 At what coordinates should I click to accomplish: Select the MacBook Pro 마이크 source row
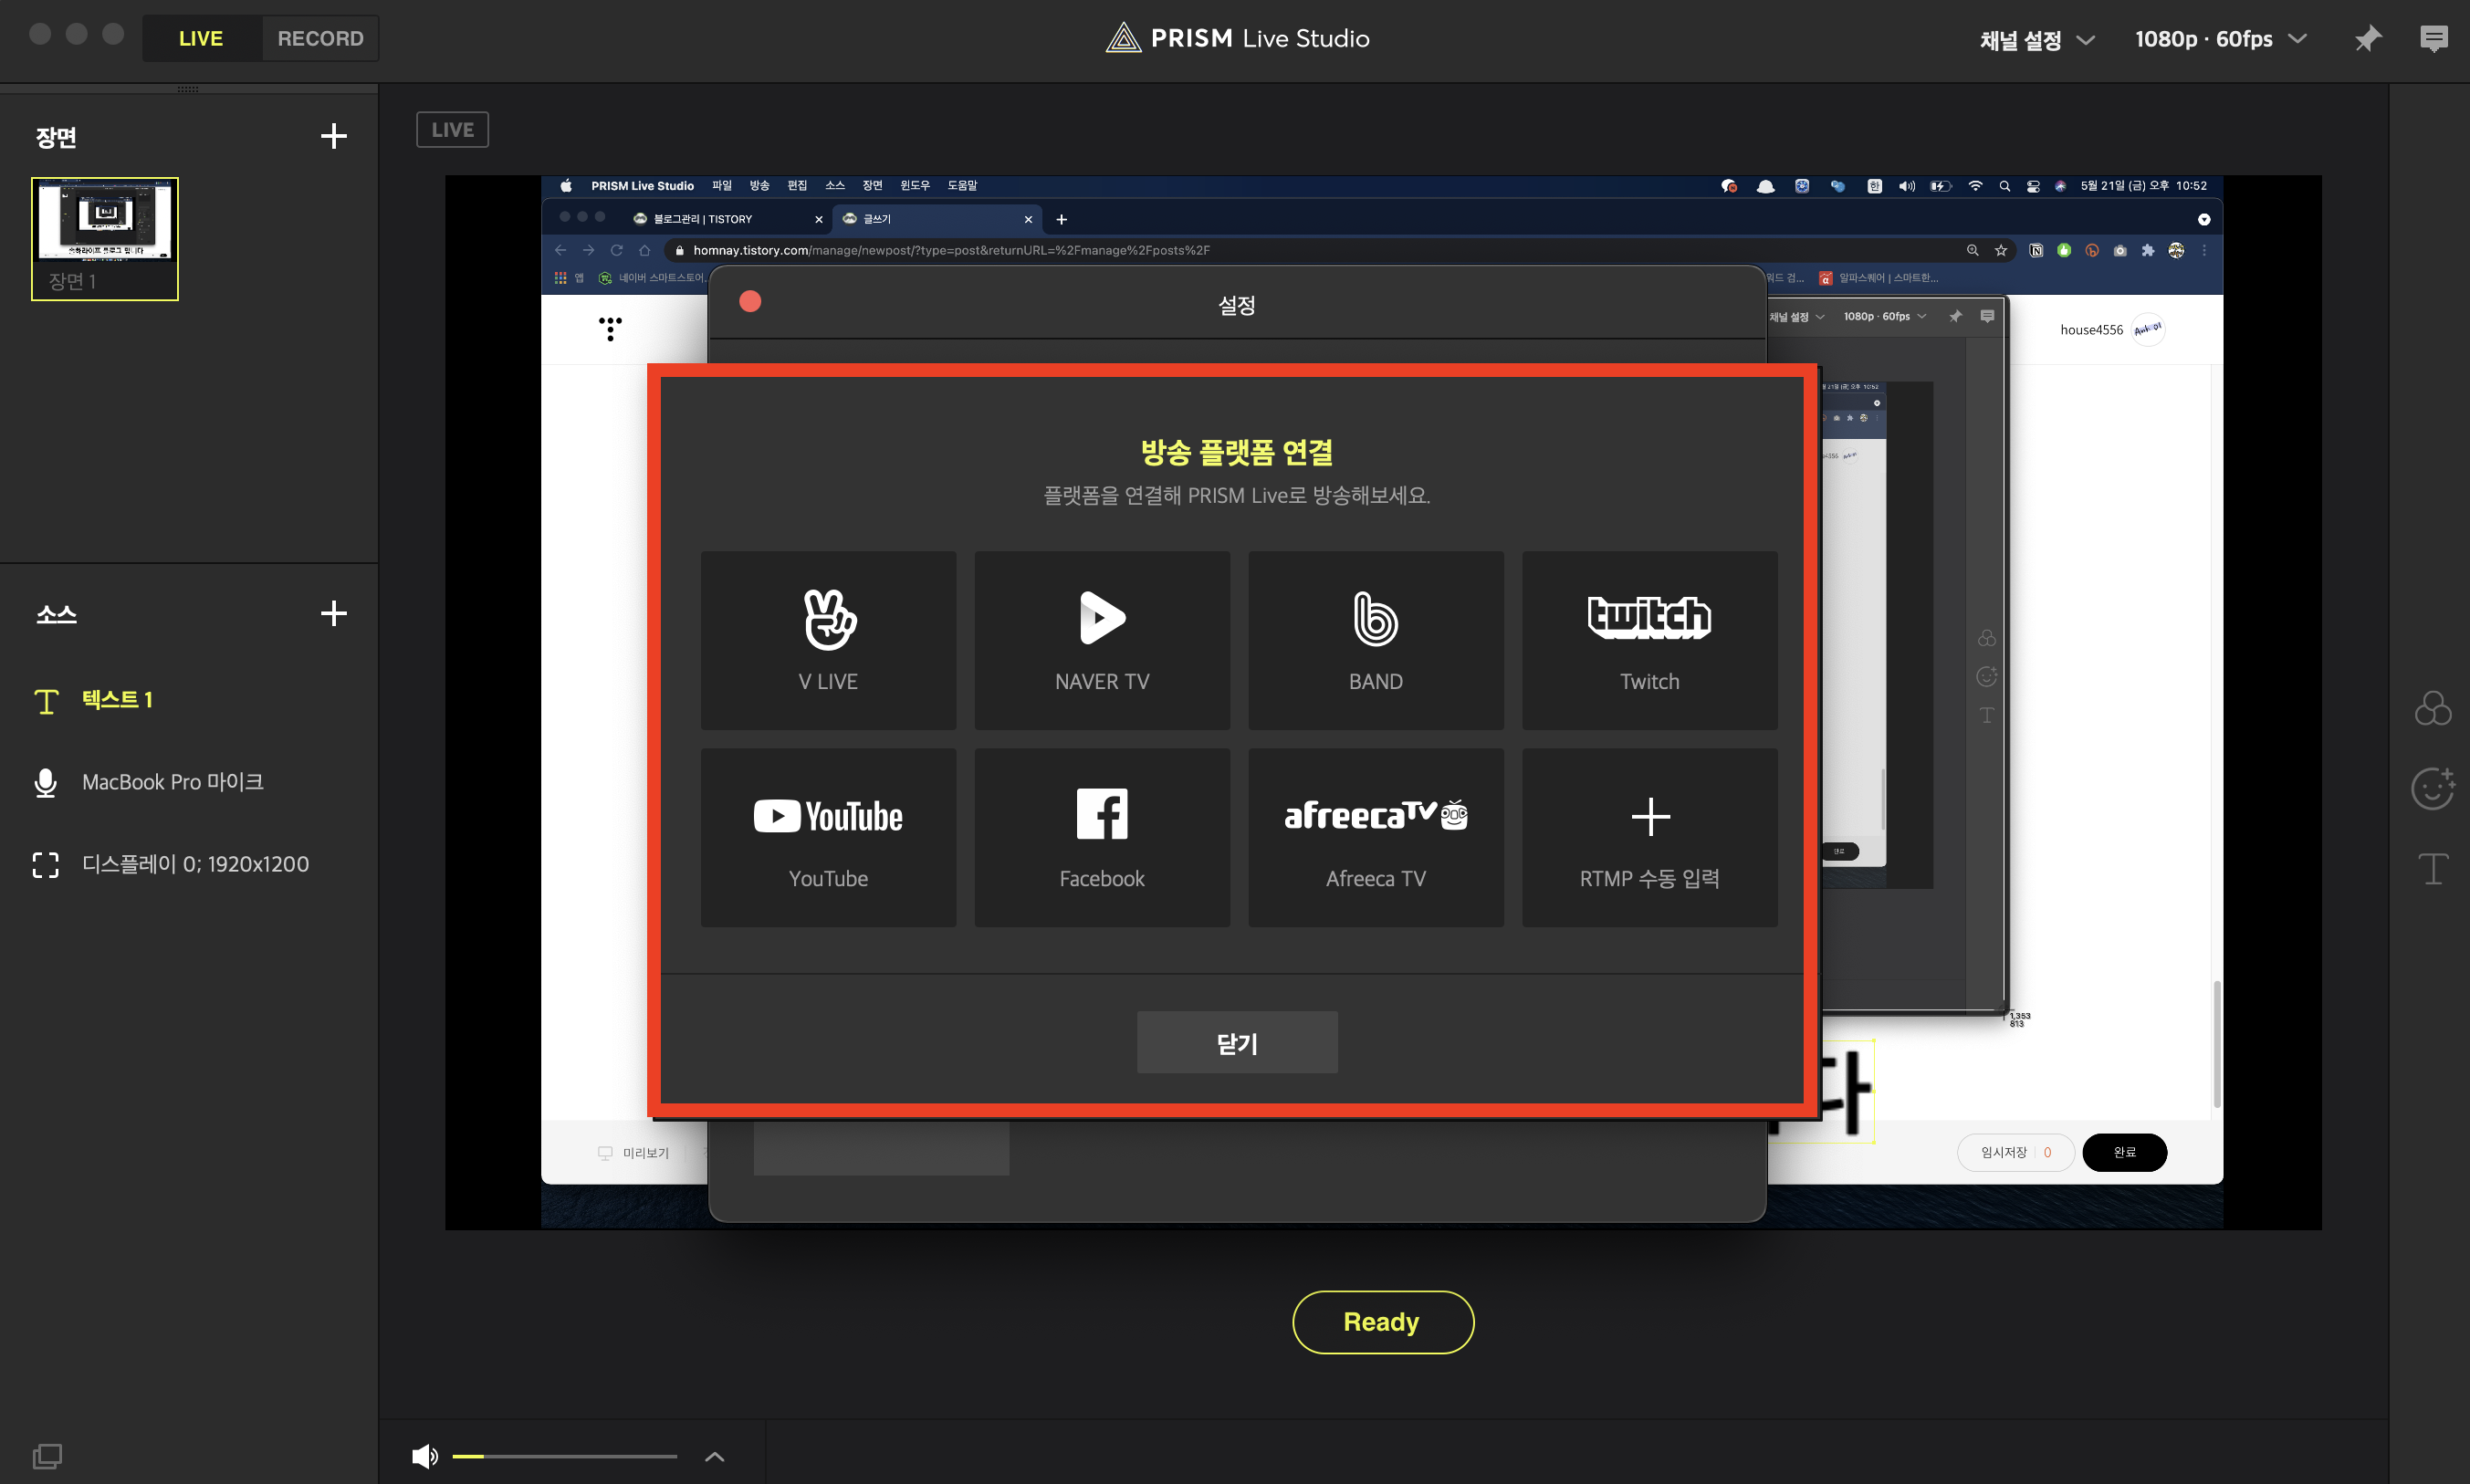[189, 782]
